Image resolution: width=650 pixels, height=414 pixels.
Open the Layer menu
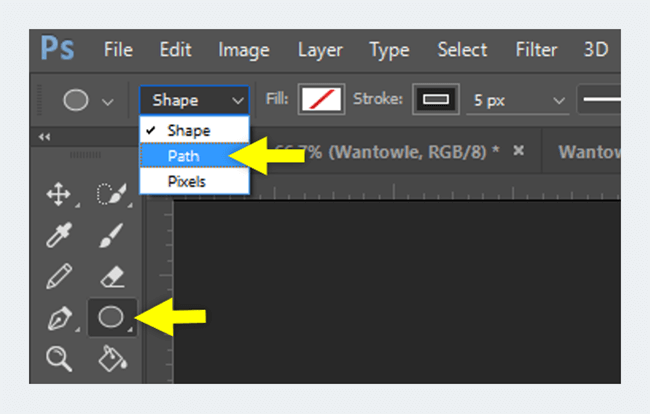click(x=320, y=50)
